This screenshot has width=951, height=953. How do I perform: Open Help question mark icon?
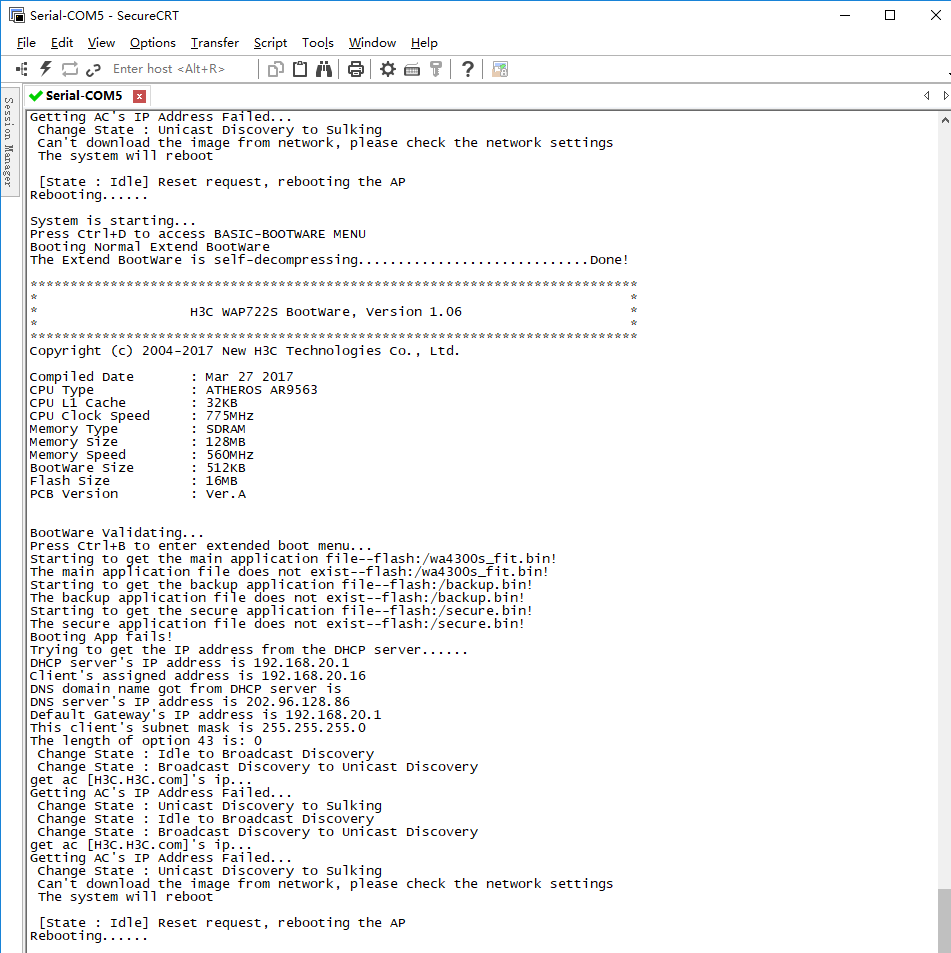pyautogui.click(x=467, y=69)
